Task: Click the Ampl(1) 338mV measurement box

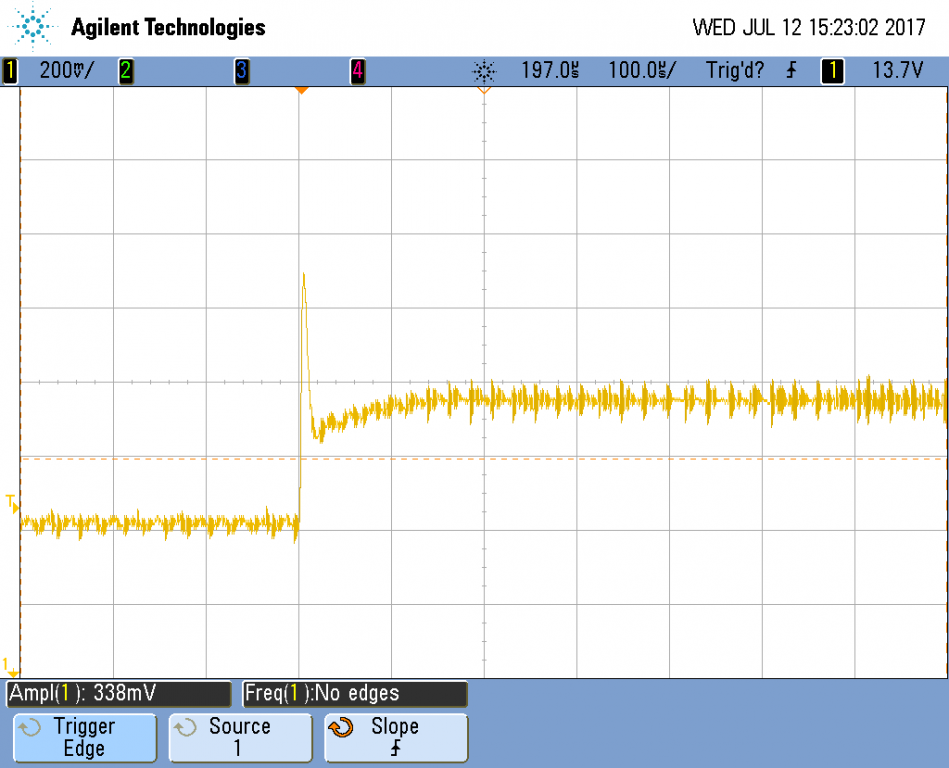Action: click(x=119, y=694)
